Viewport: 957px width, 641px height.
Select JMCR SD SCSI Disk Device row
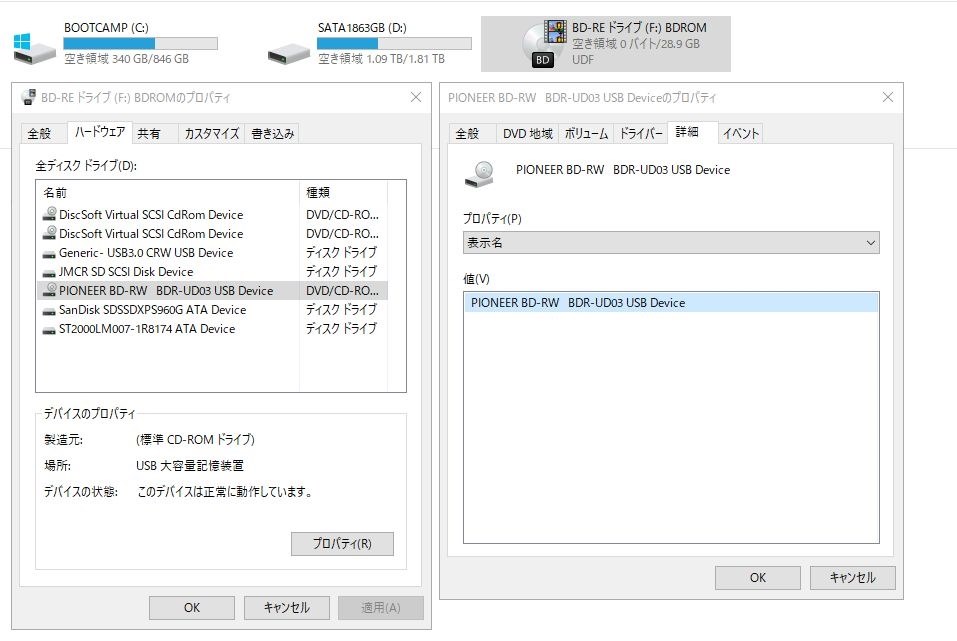tap(212, 272)
